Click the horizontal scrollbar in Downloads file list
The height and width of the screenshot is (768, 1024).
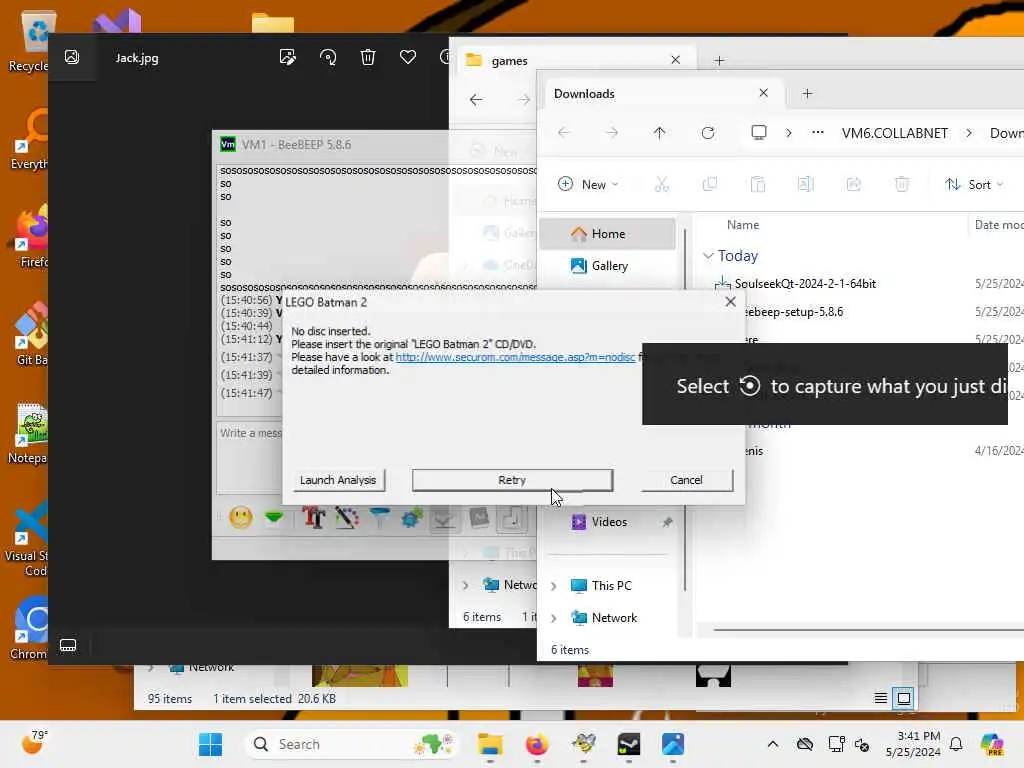[x=869, y=630]
